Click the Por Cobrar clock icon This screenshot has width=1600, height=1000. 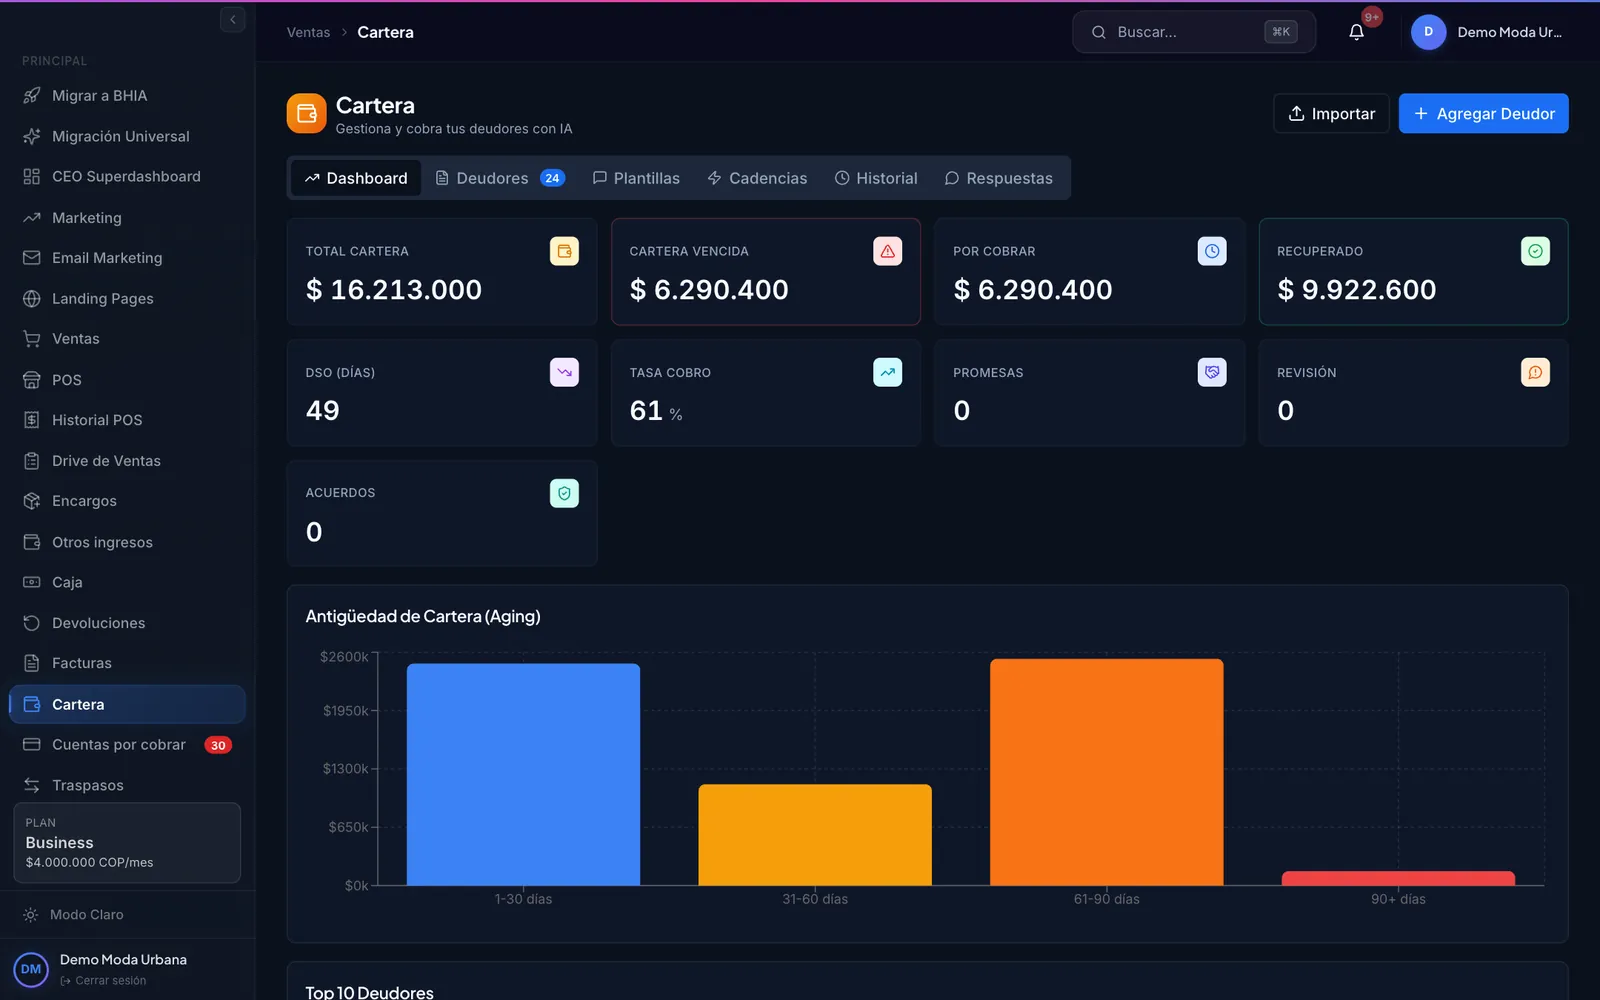[1212, 251]
